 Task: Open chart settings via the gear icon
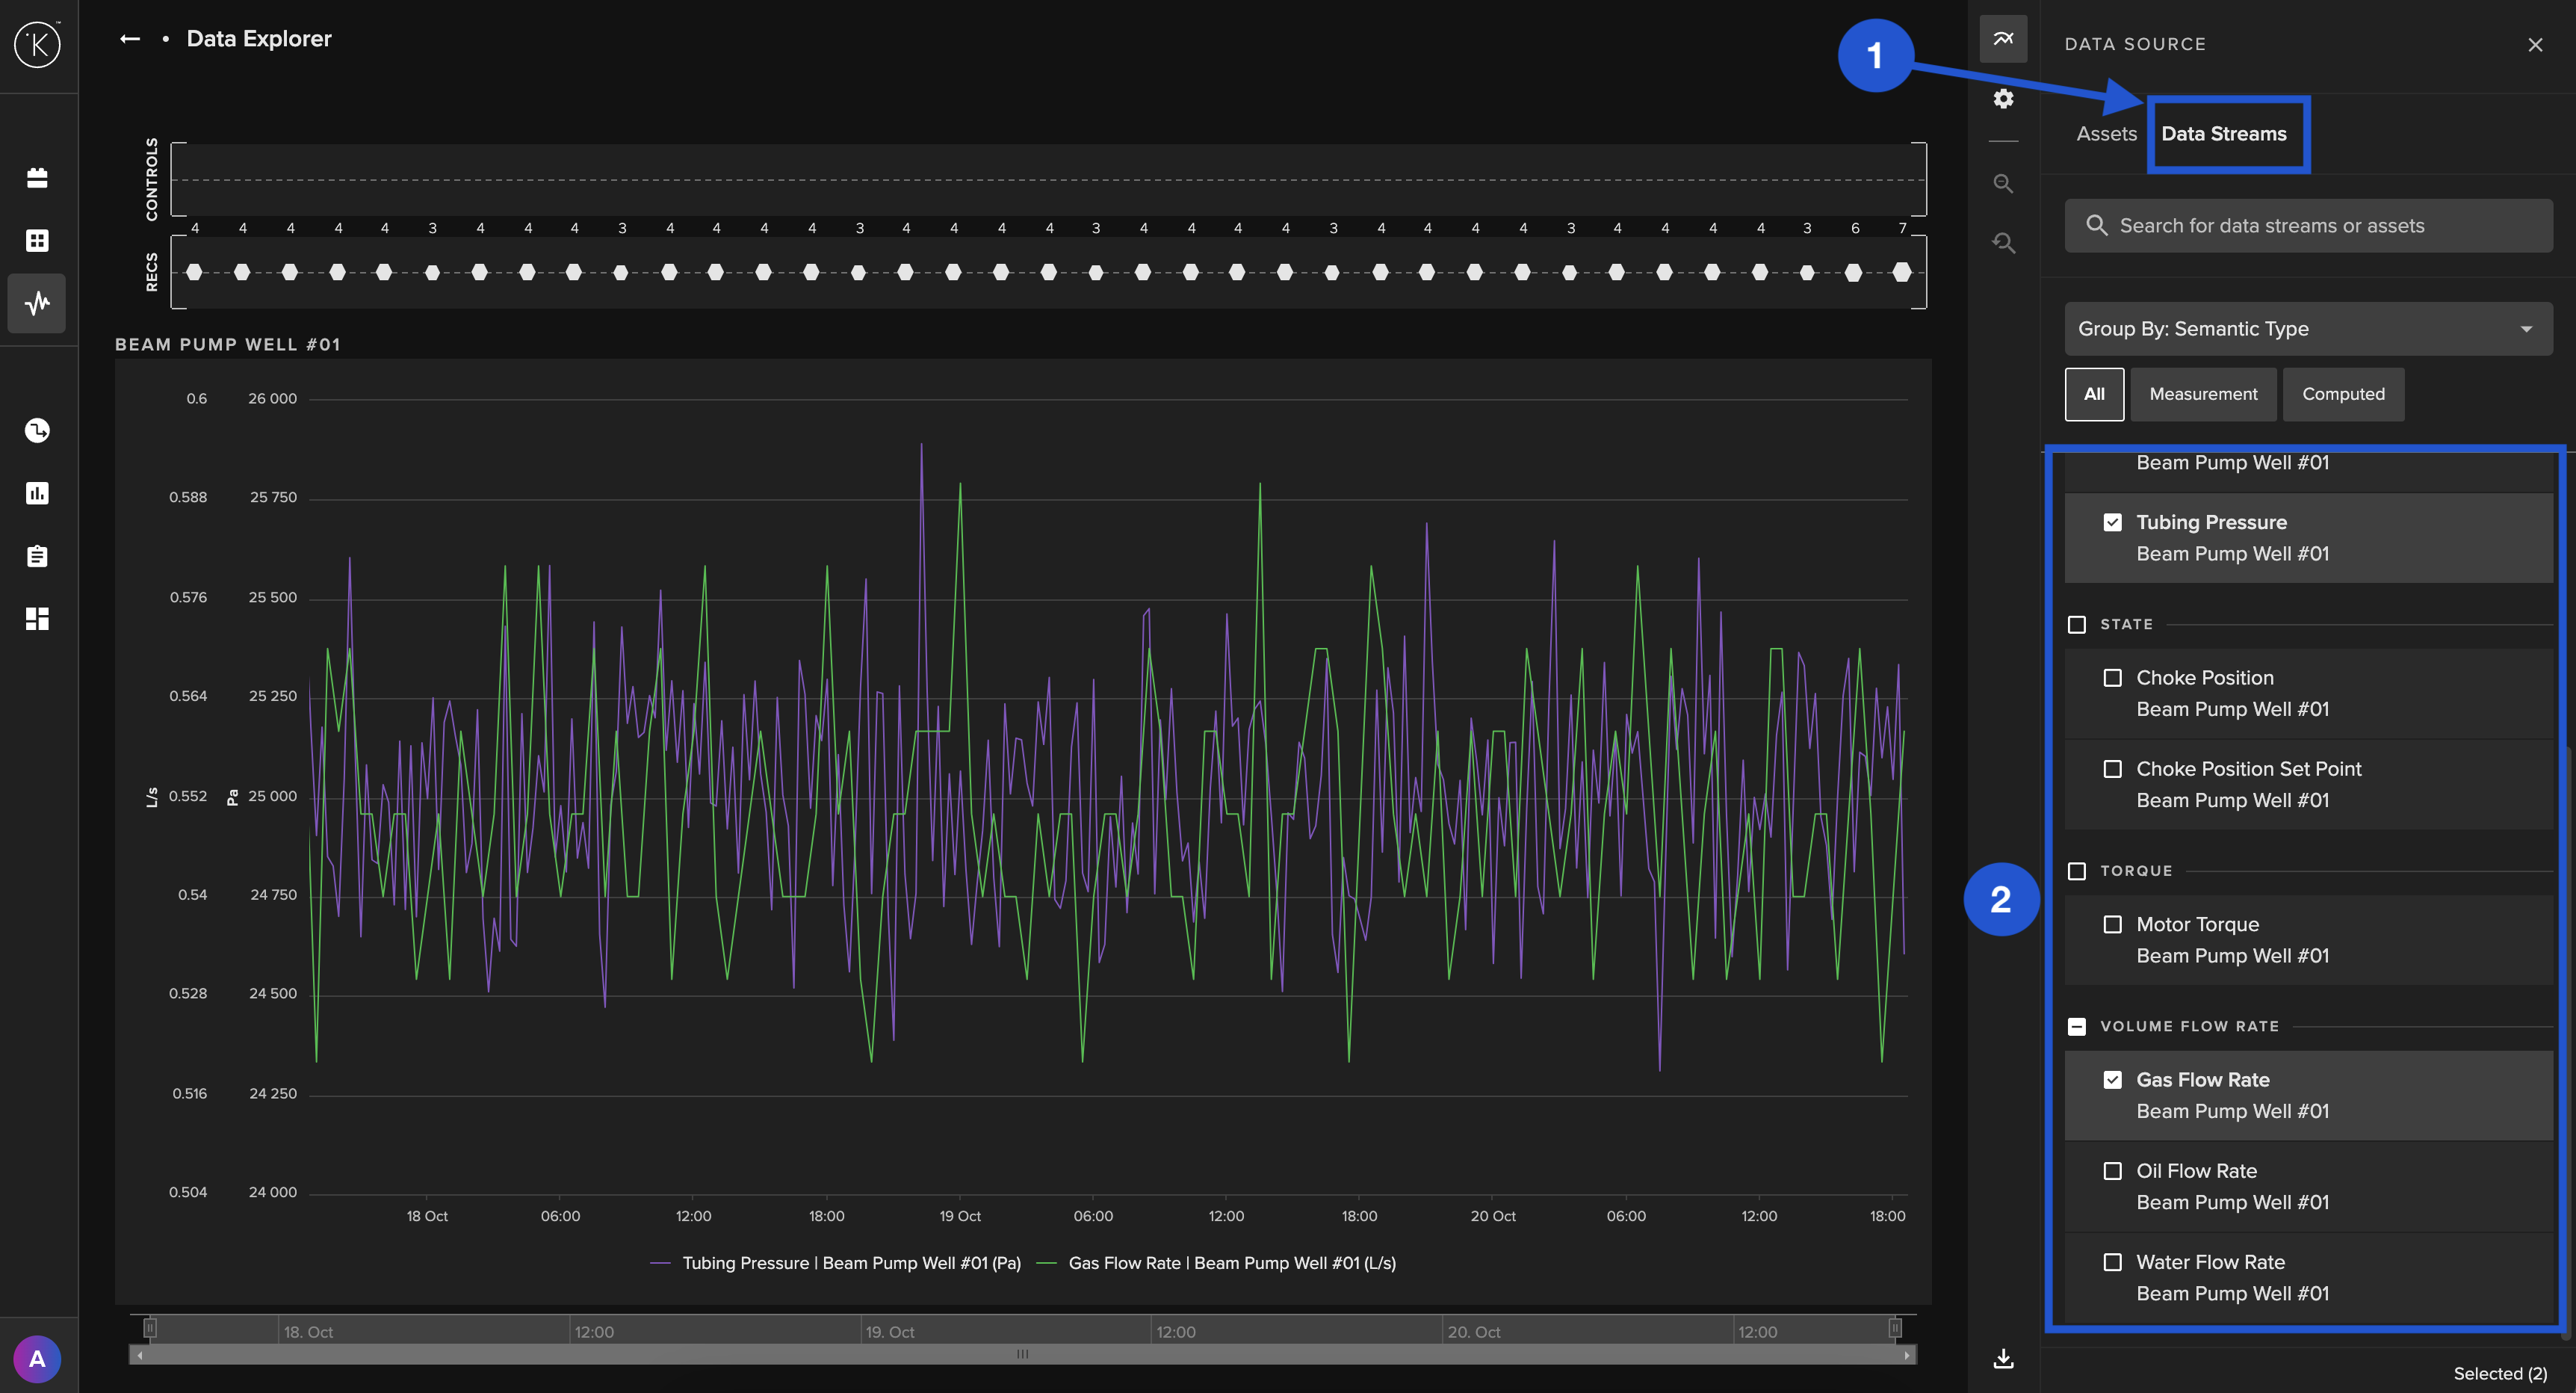click(2003, 98)
